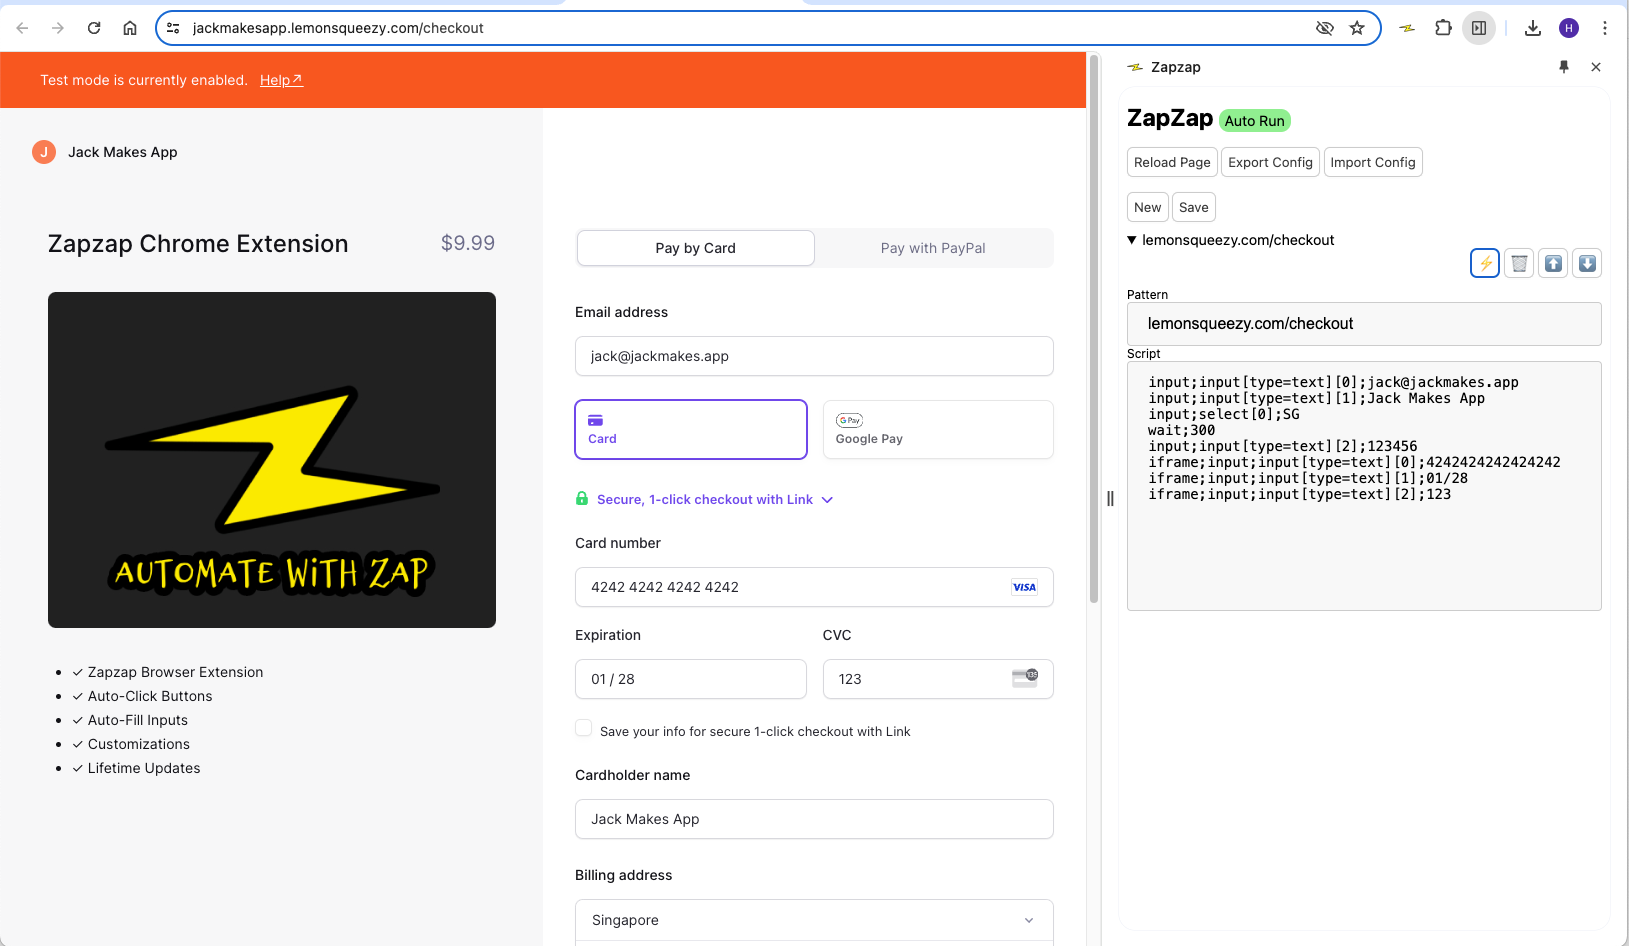Switch to Pay by Card tab

pyautogui.click(x=696, y=248)
